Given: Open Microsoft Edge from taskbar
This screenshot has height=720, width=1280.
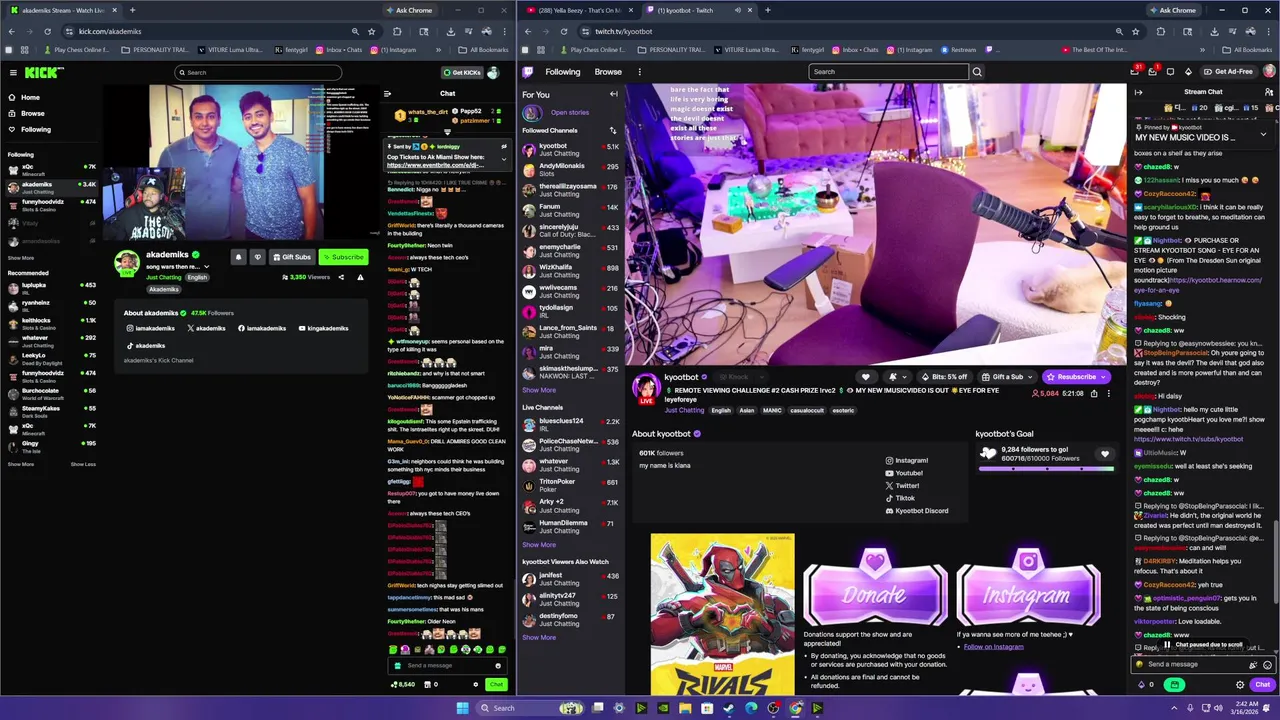Looking at the screenshot, I should [x=751, y=708].
